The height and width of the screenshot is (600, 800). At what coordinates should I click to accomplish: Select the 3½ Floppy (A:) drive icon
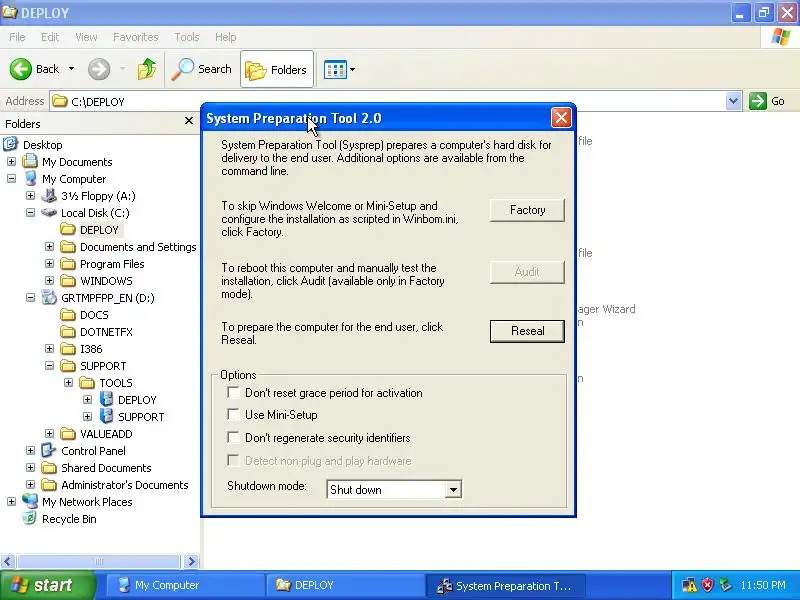49,195
